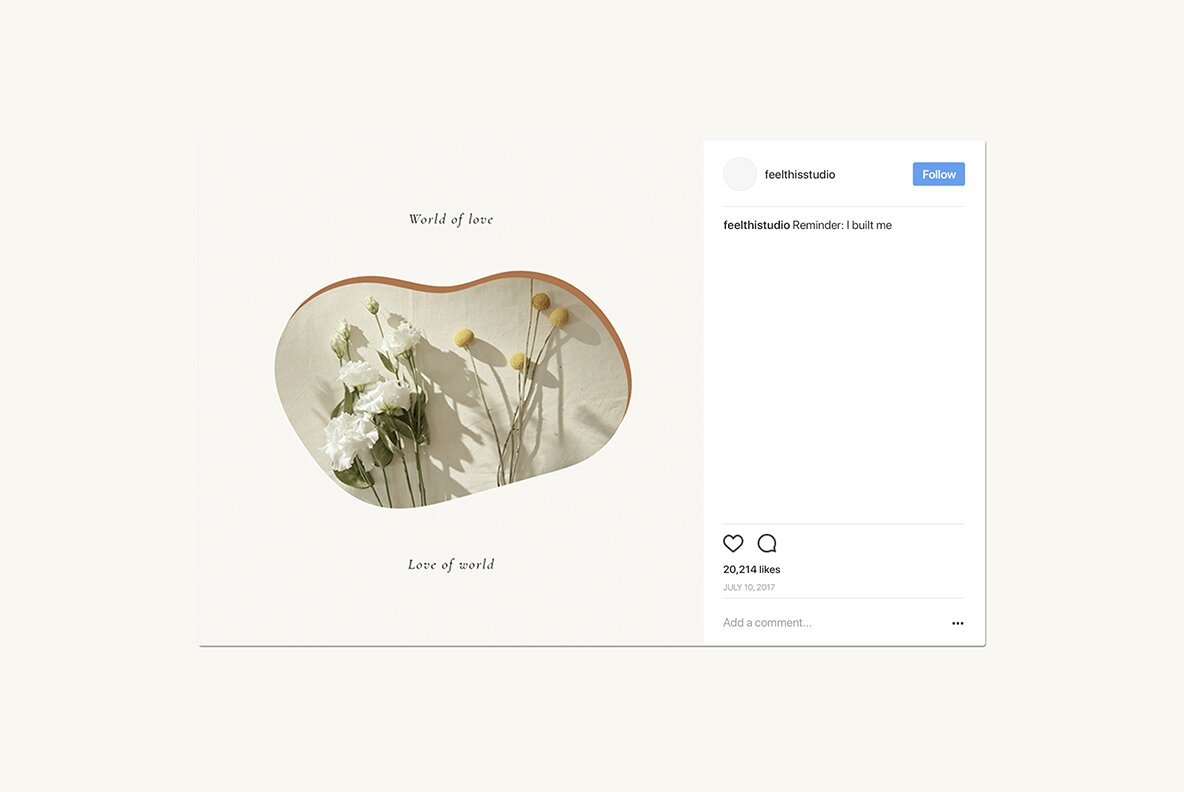Image resolution: width=1184 pixels, height=792 pixels.
Task: Click the divider area above the like row
Action: (843, 521)
